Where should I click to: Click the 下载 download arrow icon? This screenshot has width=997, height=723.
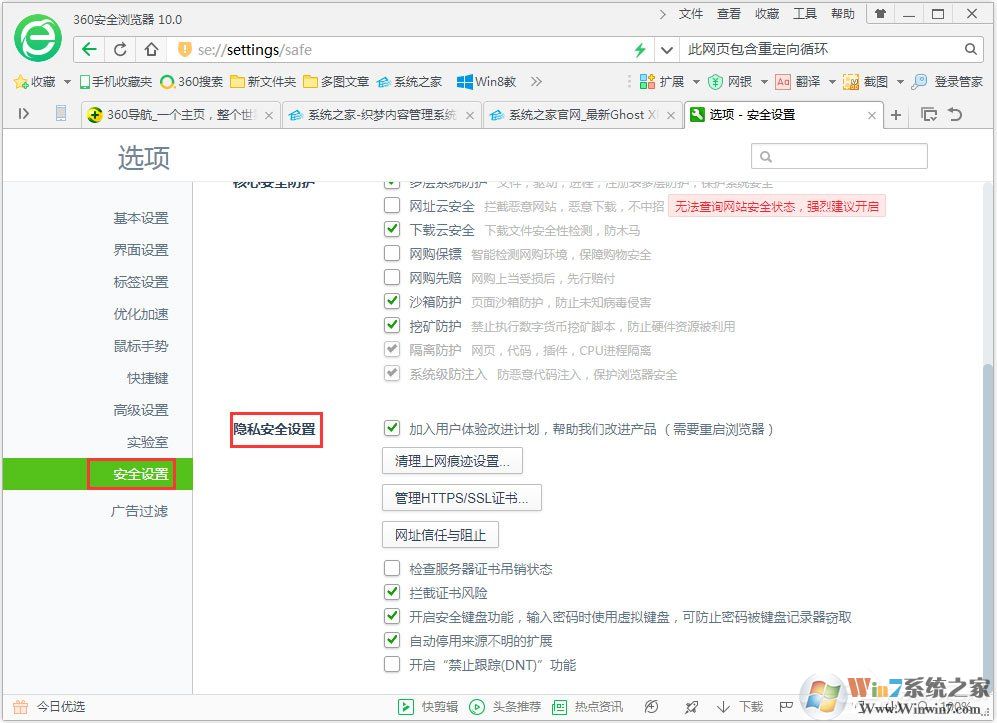(724, 706)
